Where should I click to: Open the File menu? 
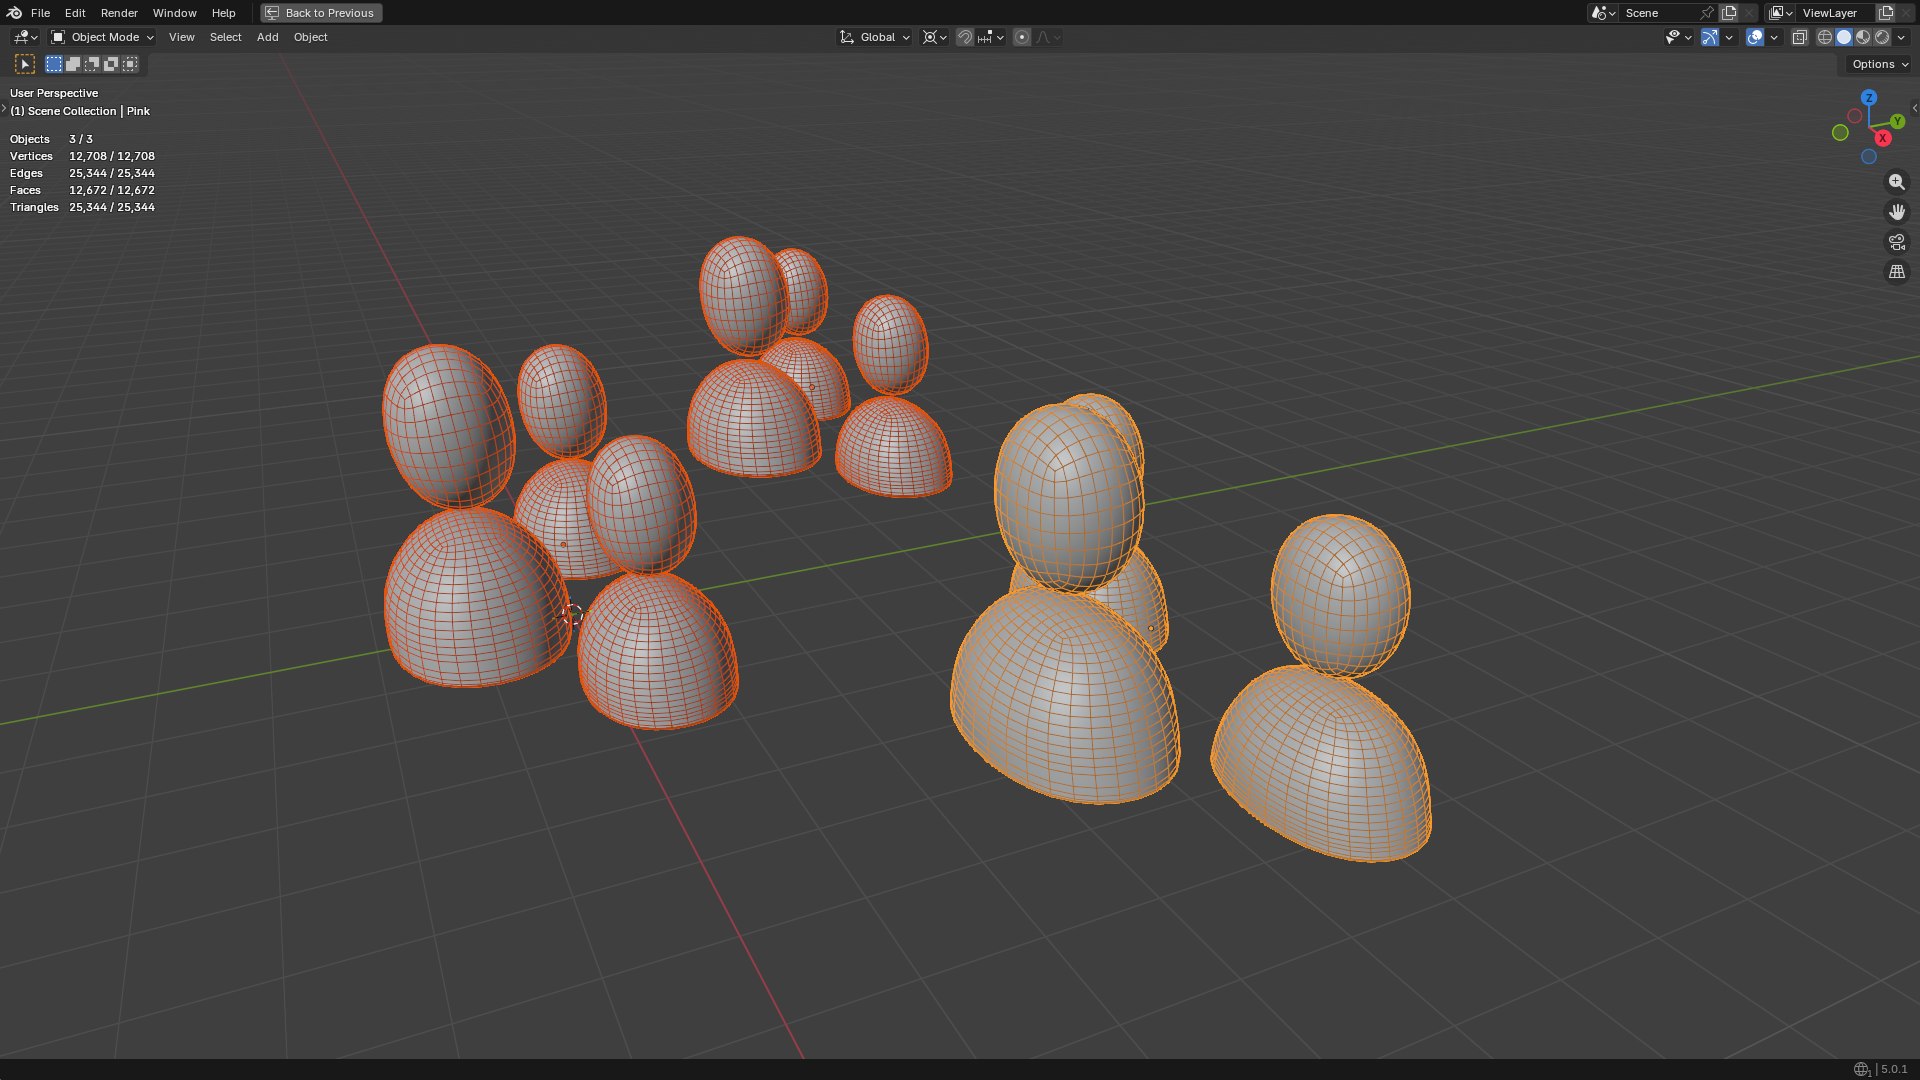40,13
